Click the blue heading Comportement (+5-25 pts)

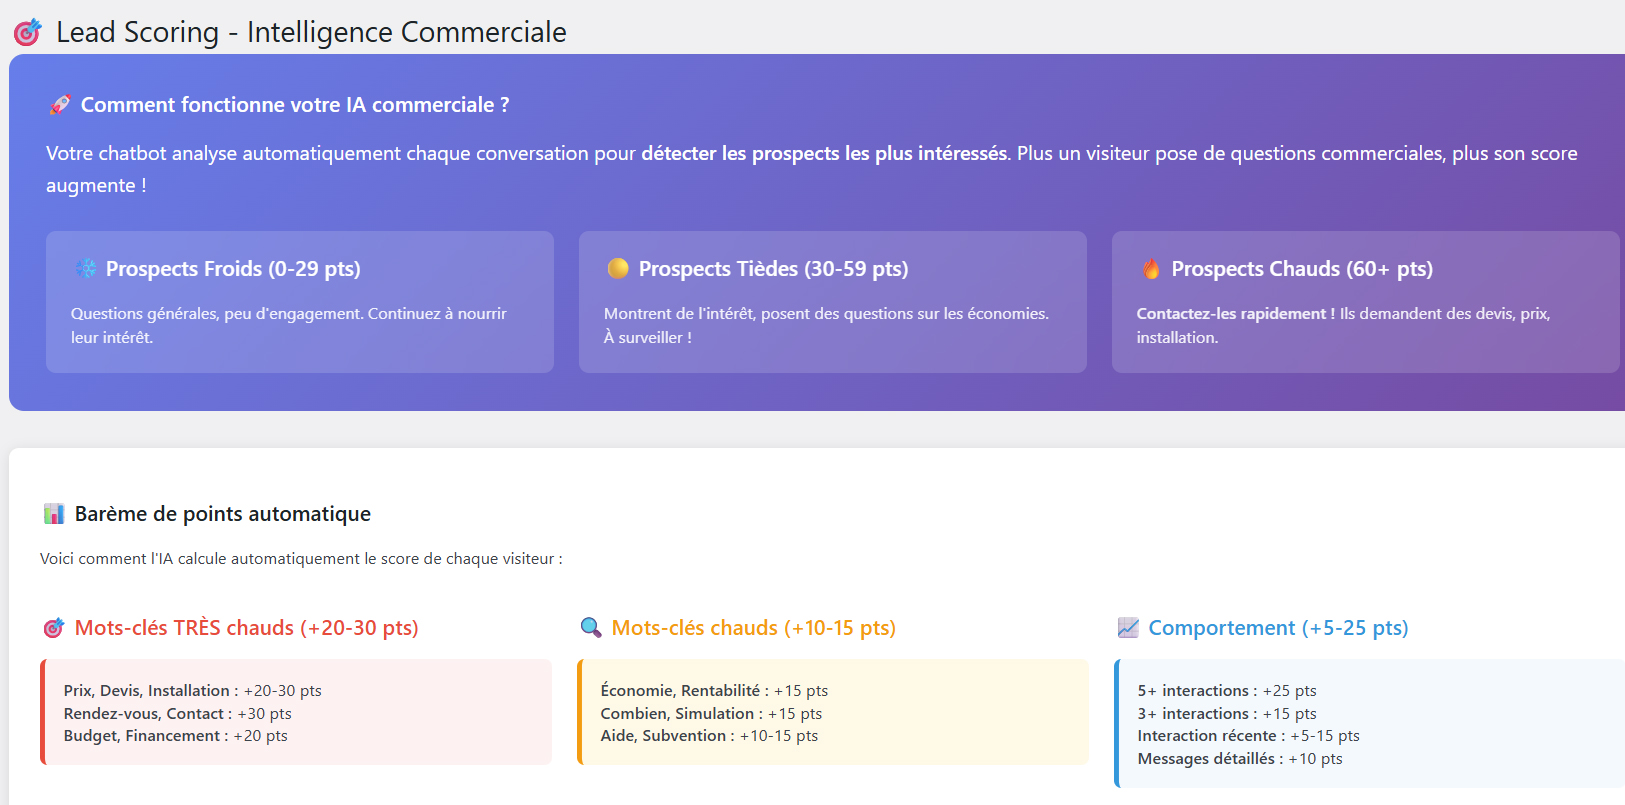1278,628
